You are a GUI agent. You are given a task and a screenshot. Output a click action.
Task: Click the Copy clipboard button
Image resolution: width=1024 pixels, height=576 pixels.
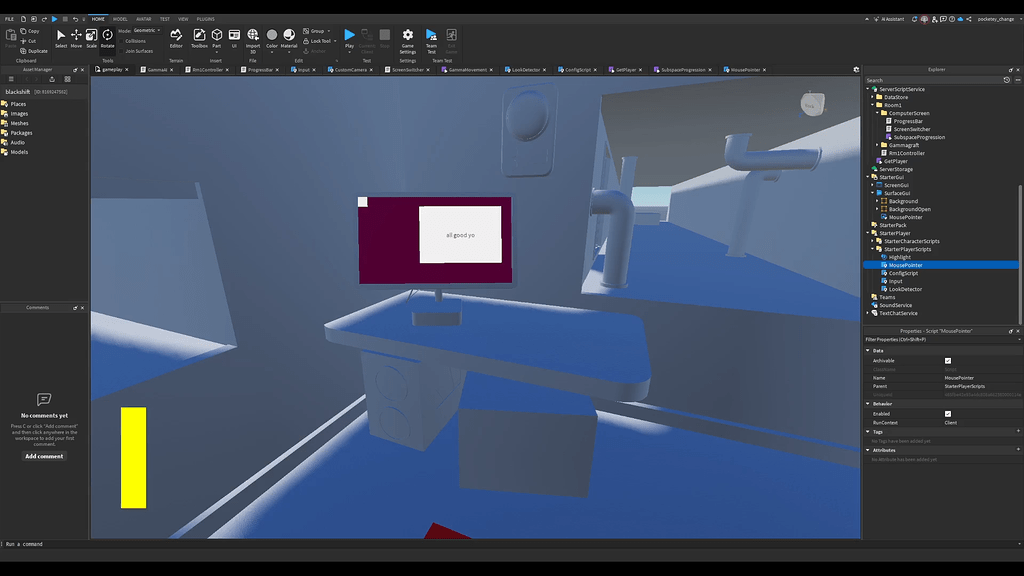[x=30, y=31]
